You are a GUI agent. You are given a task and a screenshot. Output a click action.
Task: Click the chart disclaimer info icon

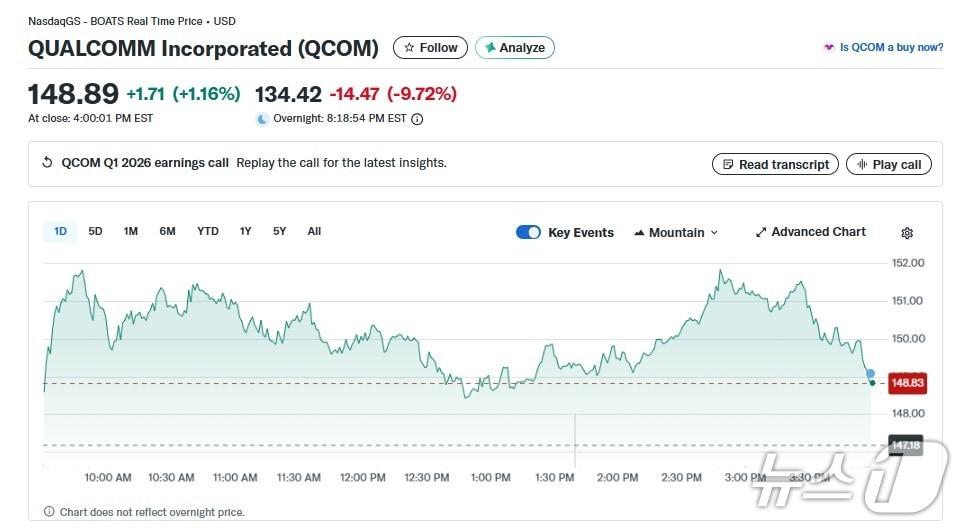coord(49,512)
